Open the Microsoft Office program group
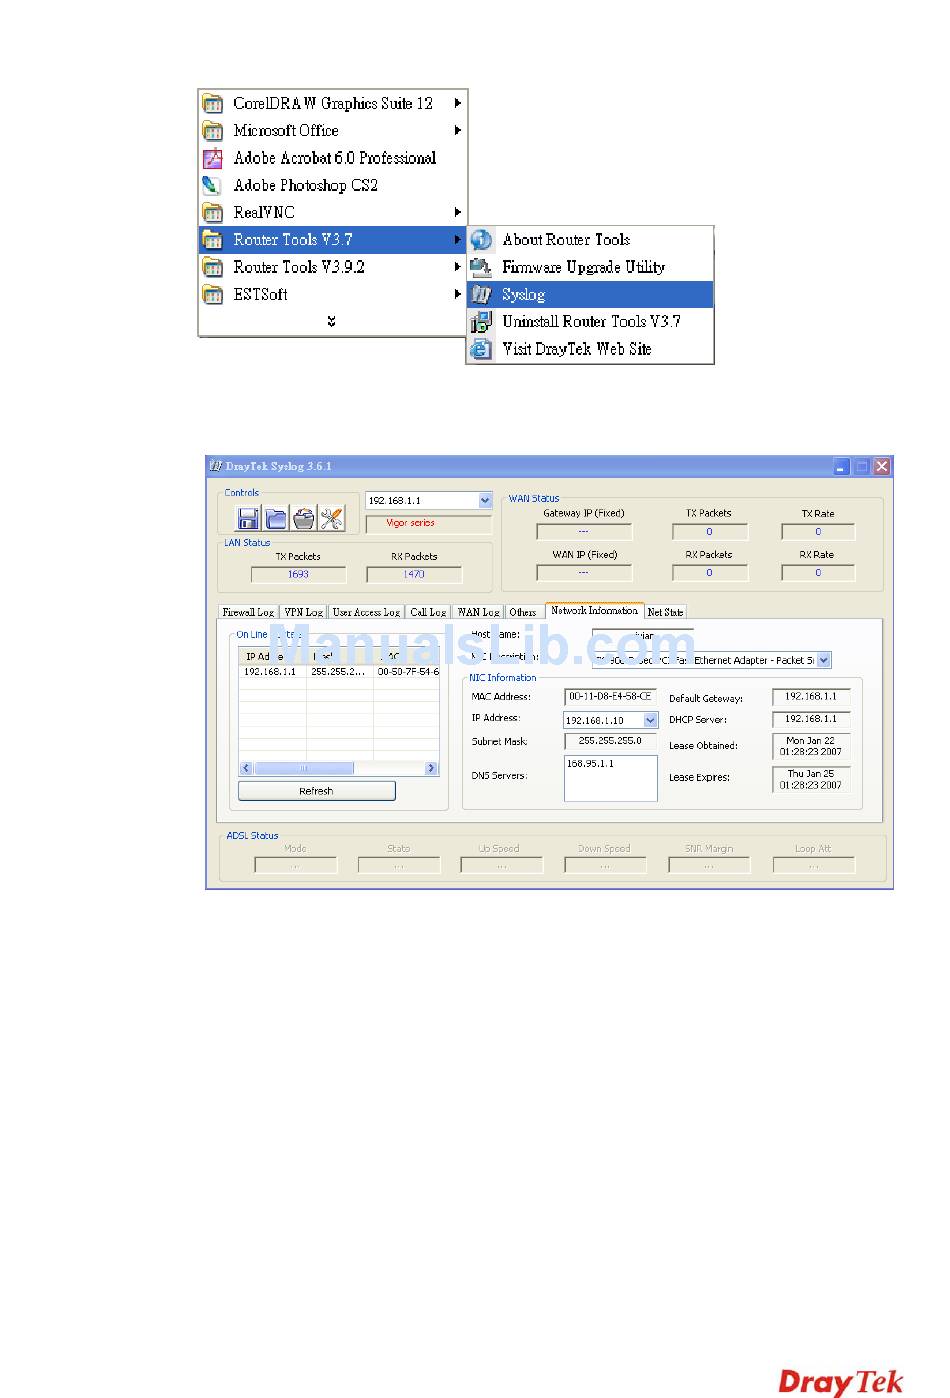The width and height of the screenshot is (950, 1398). [x=333, y=130]
